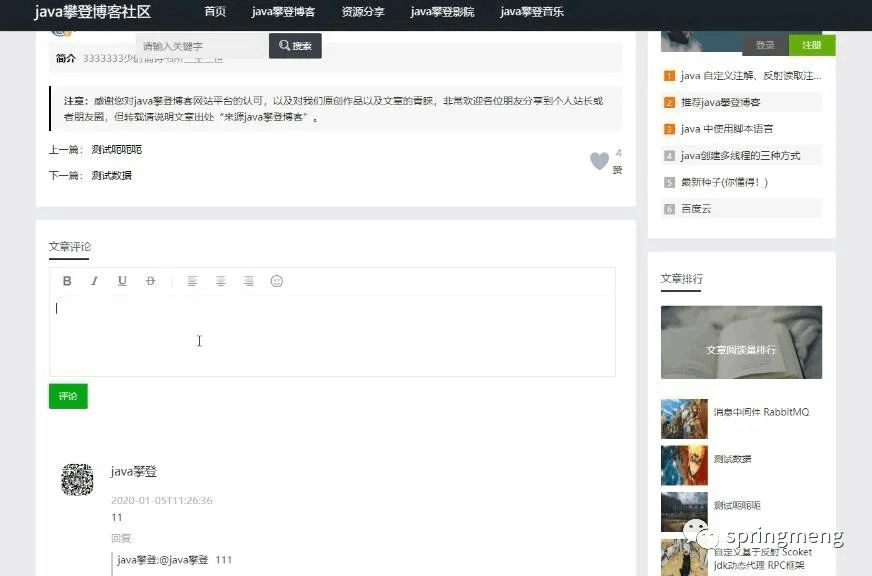Click the java攀登 commenter avatar
Screen dimensions: 872x576
pyautogui.click(x=77, y=479)
